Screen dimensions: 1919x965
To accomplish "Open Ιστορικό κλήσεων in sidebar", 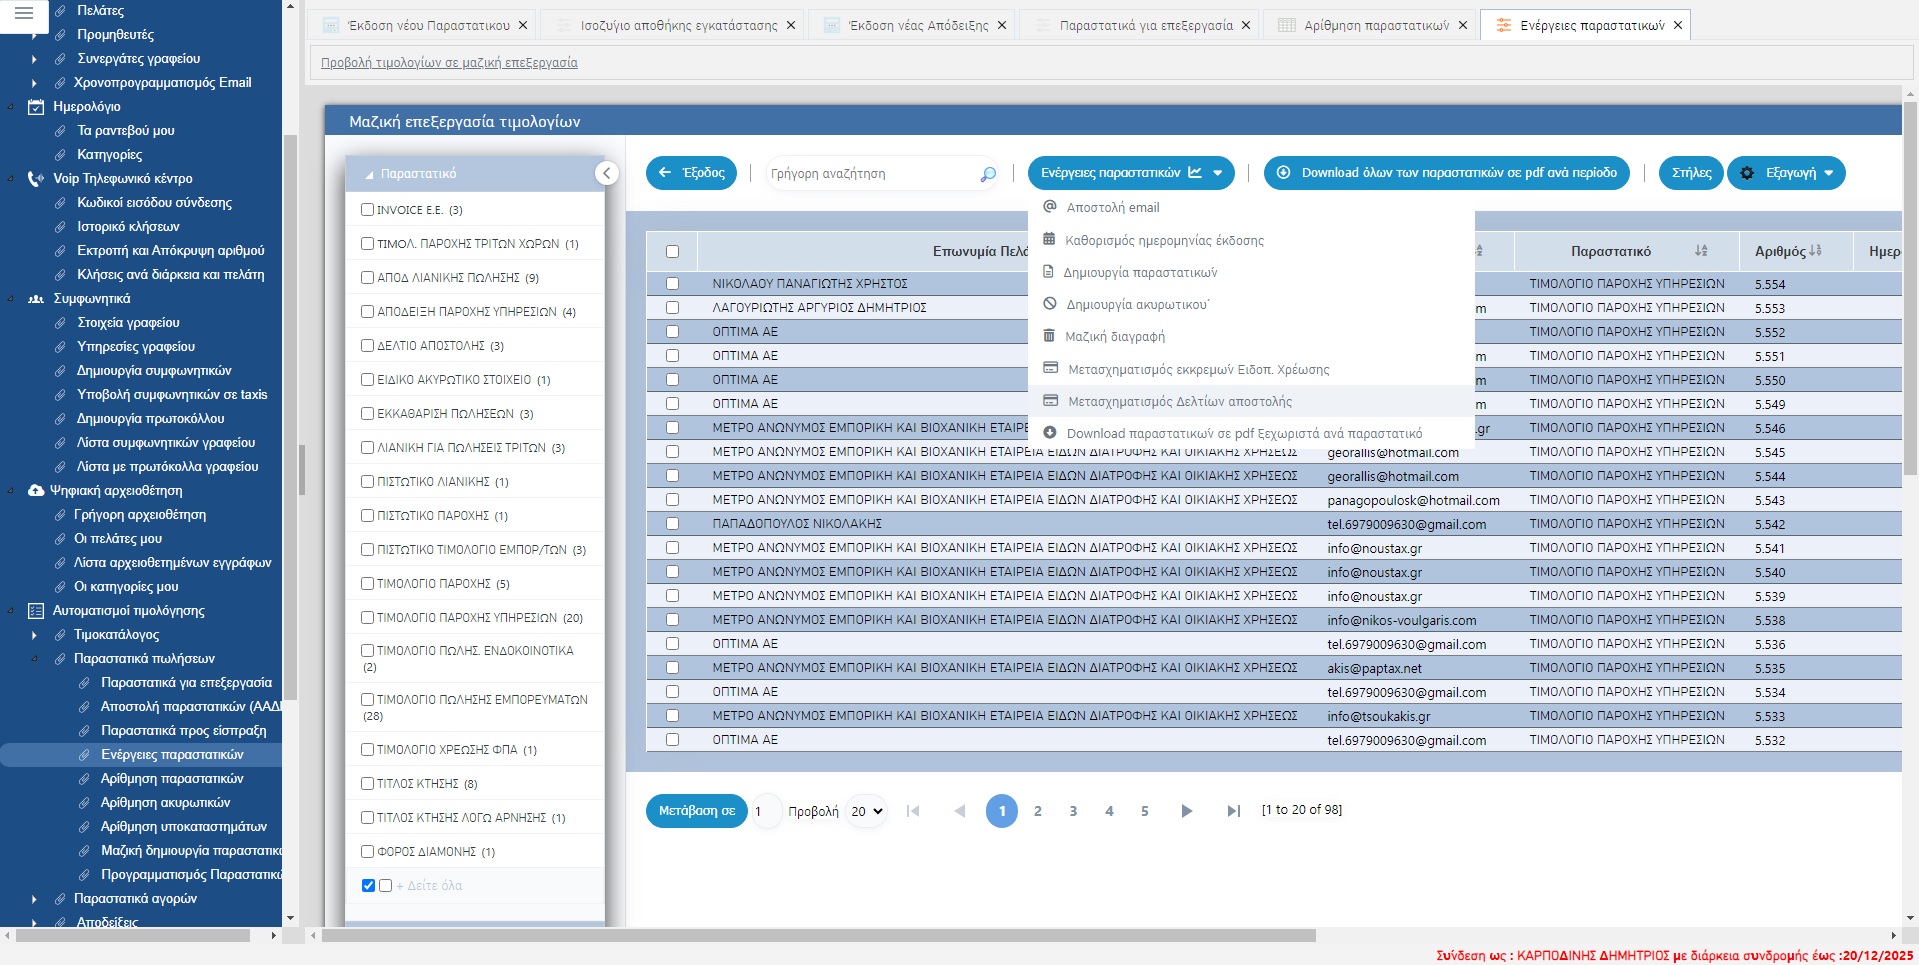I will click(128, 227).
